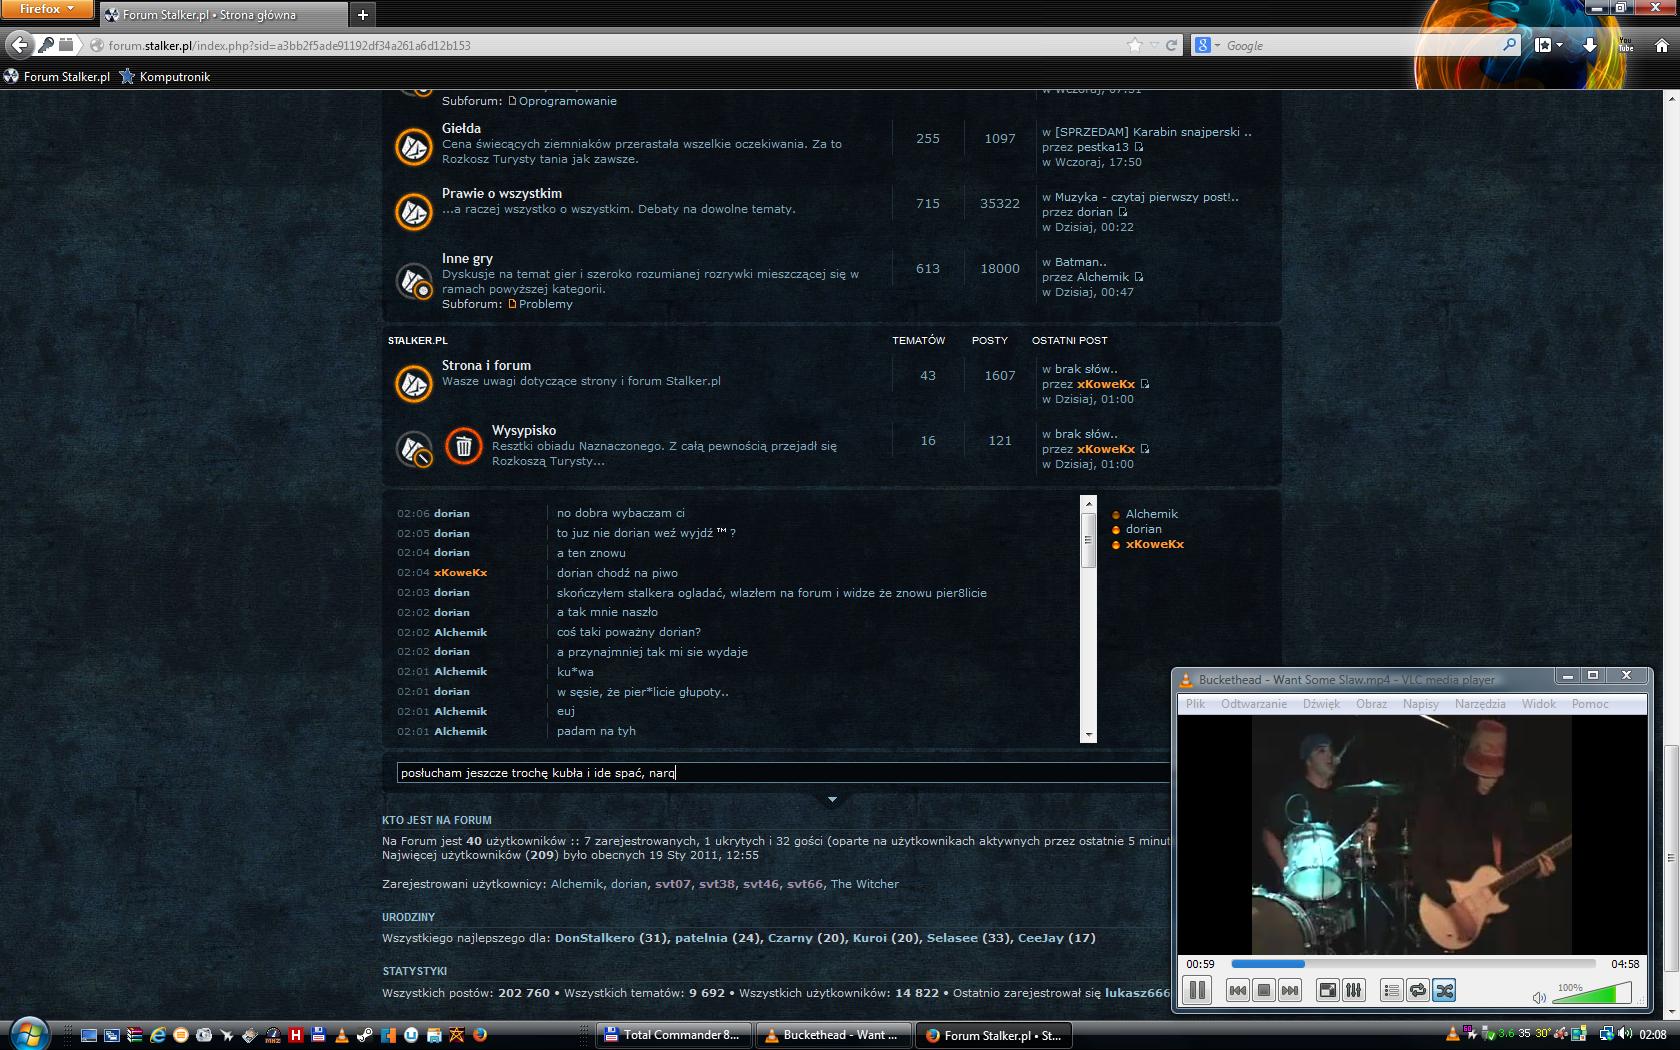
Task: Toggle VLC fullscreen video mode
Action: point(1327,990)
